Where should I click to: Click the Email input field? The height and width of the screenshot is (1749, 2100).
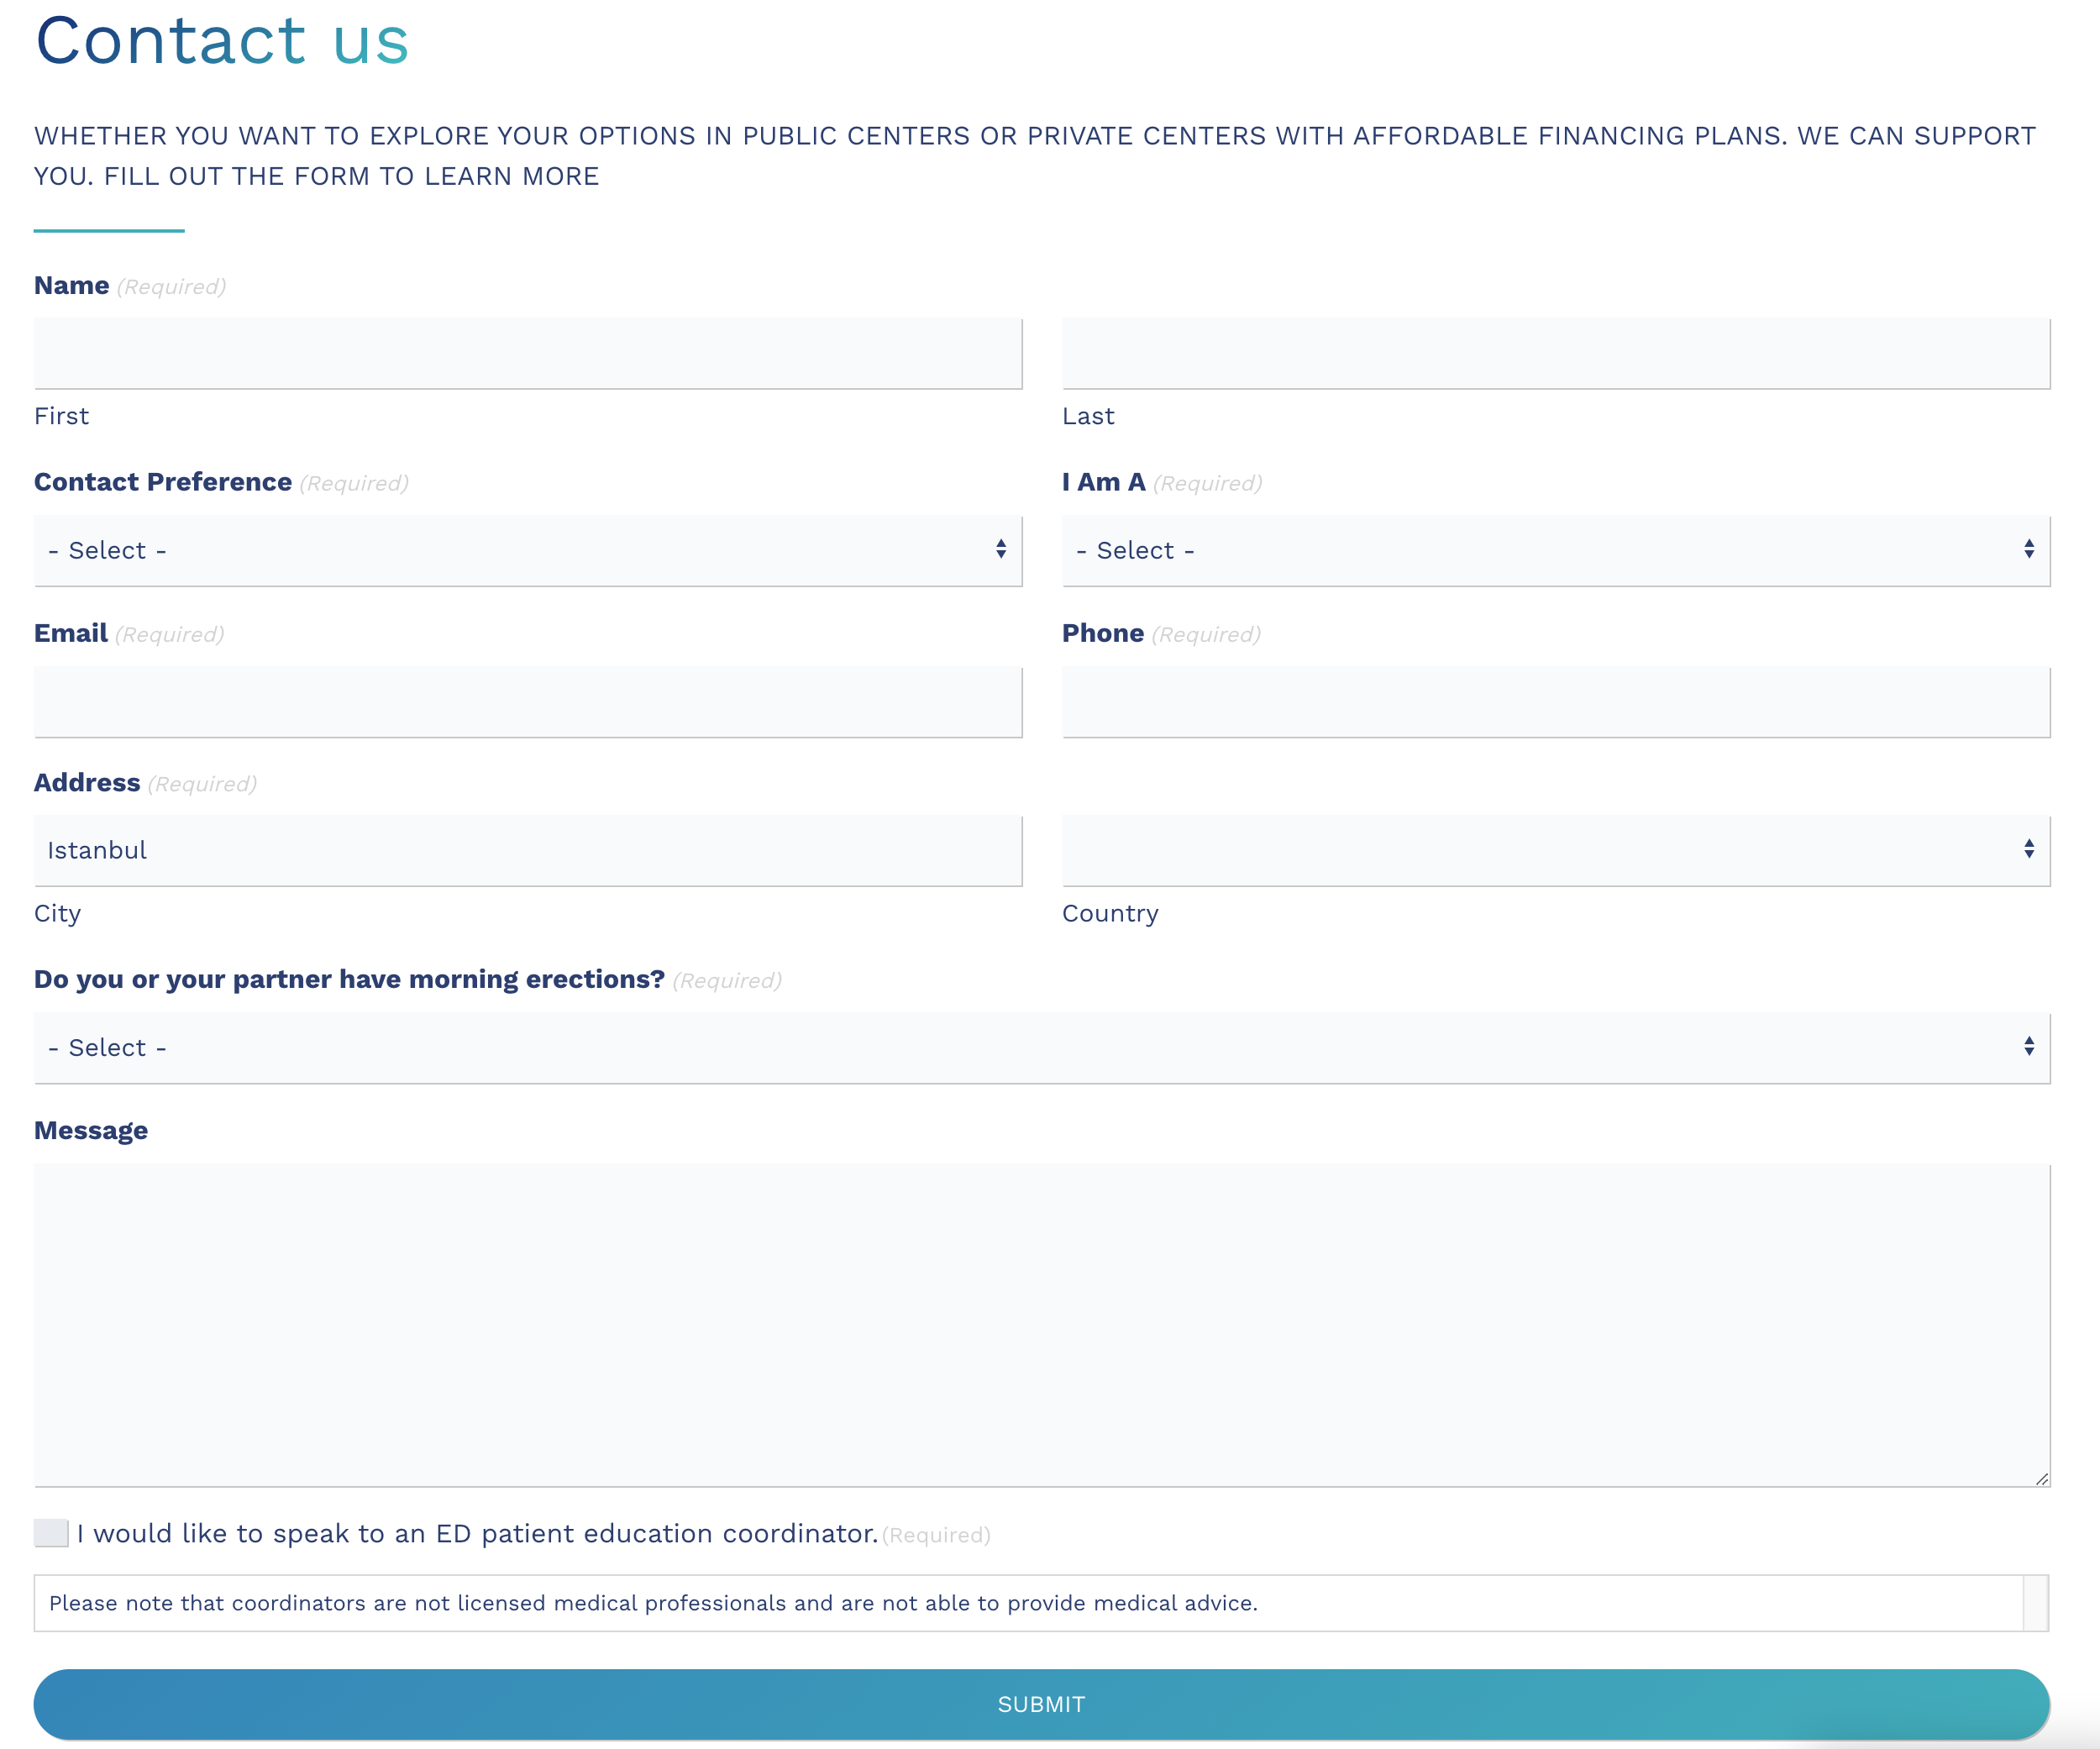527,702
